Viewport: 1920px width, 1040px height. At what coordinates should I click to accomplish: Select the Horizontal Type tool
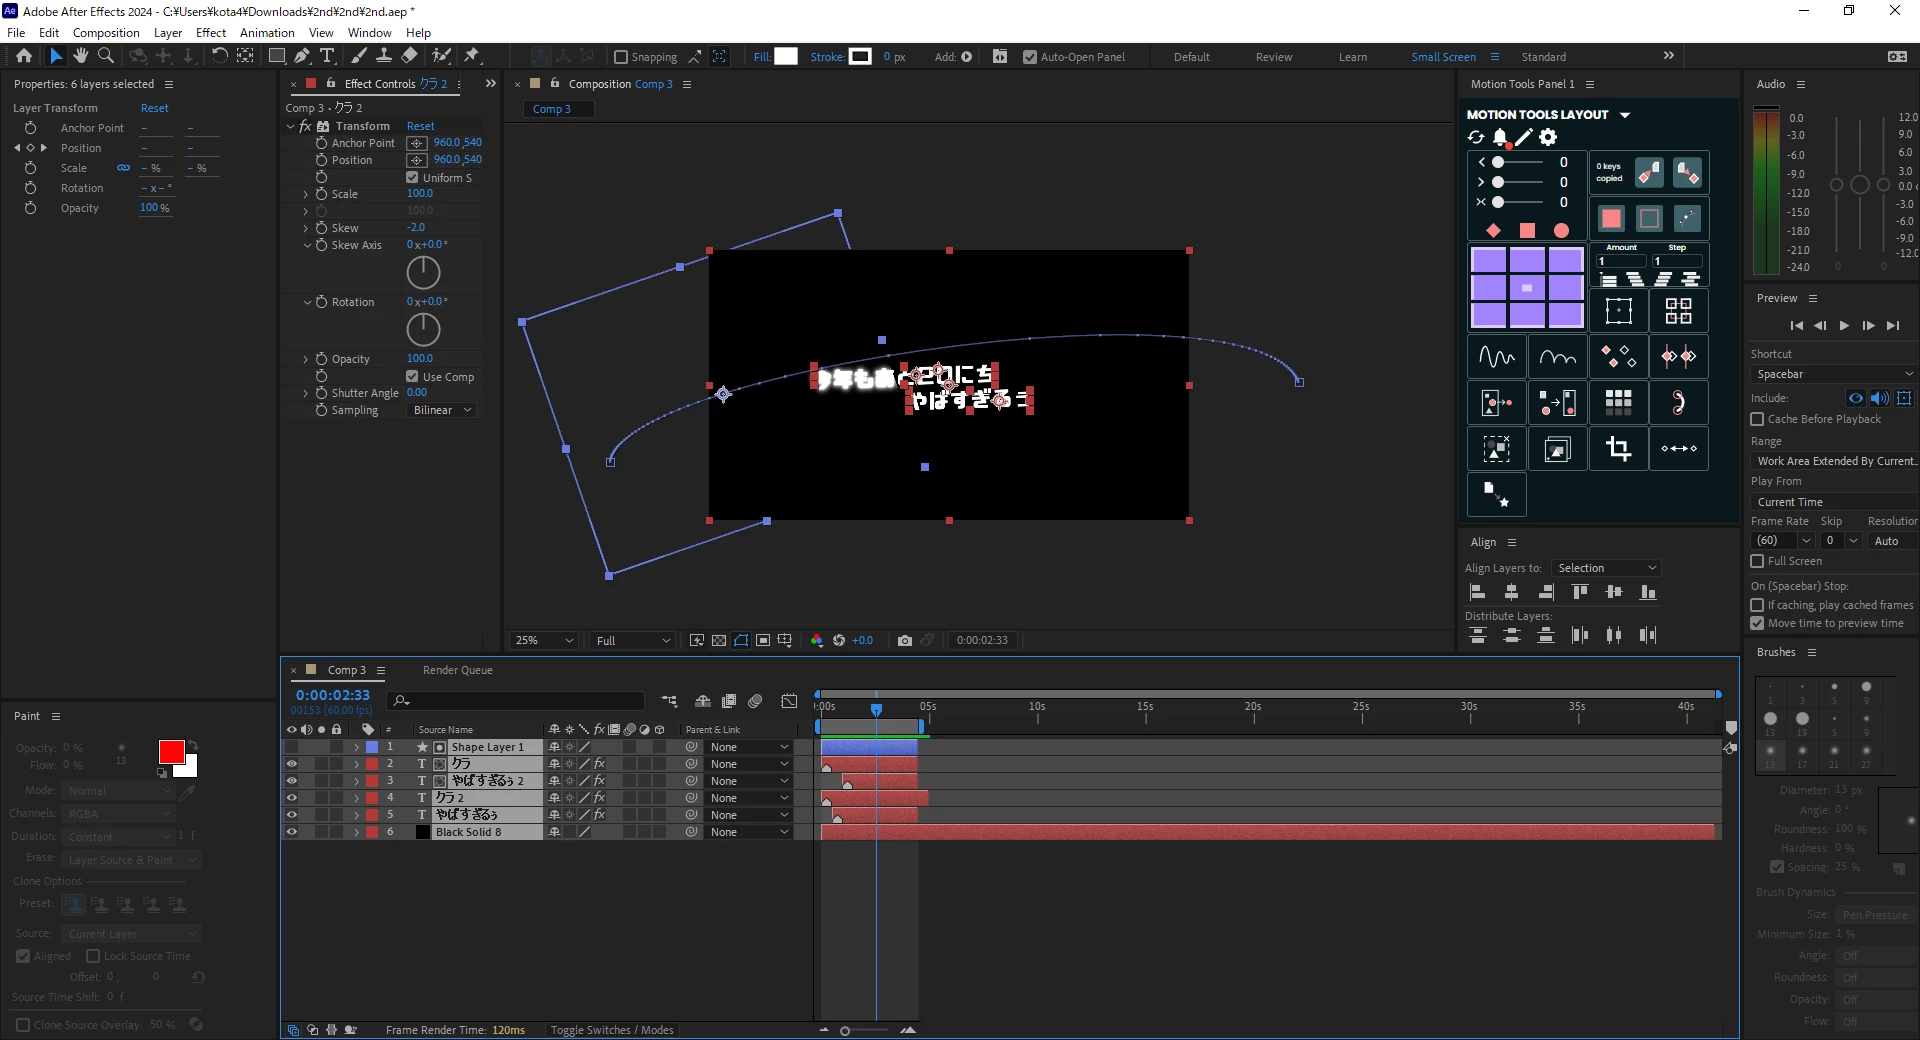tap(327, 56)
